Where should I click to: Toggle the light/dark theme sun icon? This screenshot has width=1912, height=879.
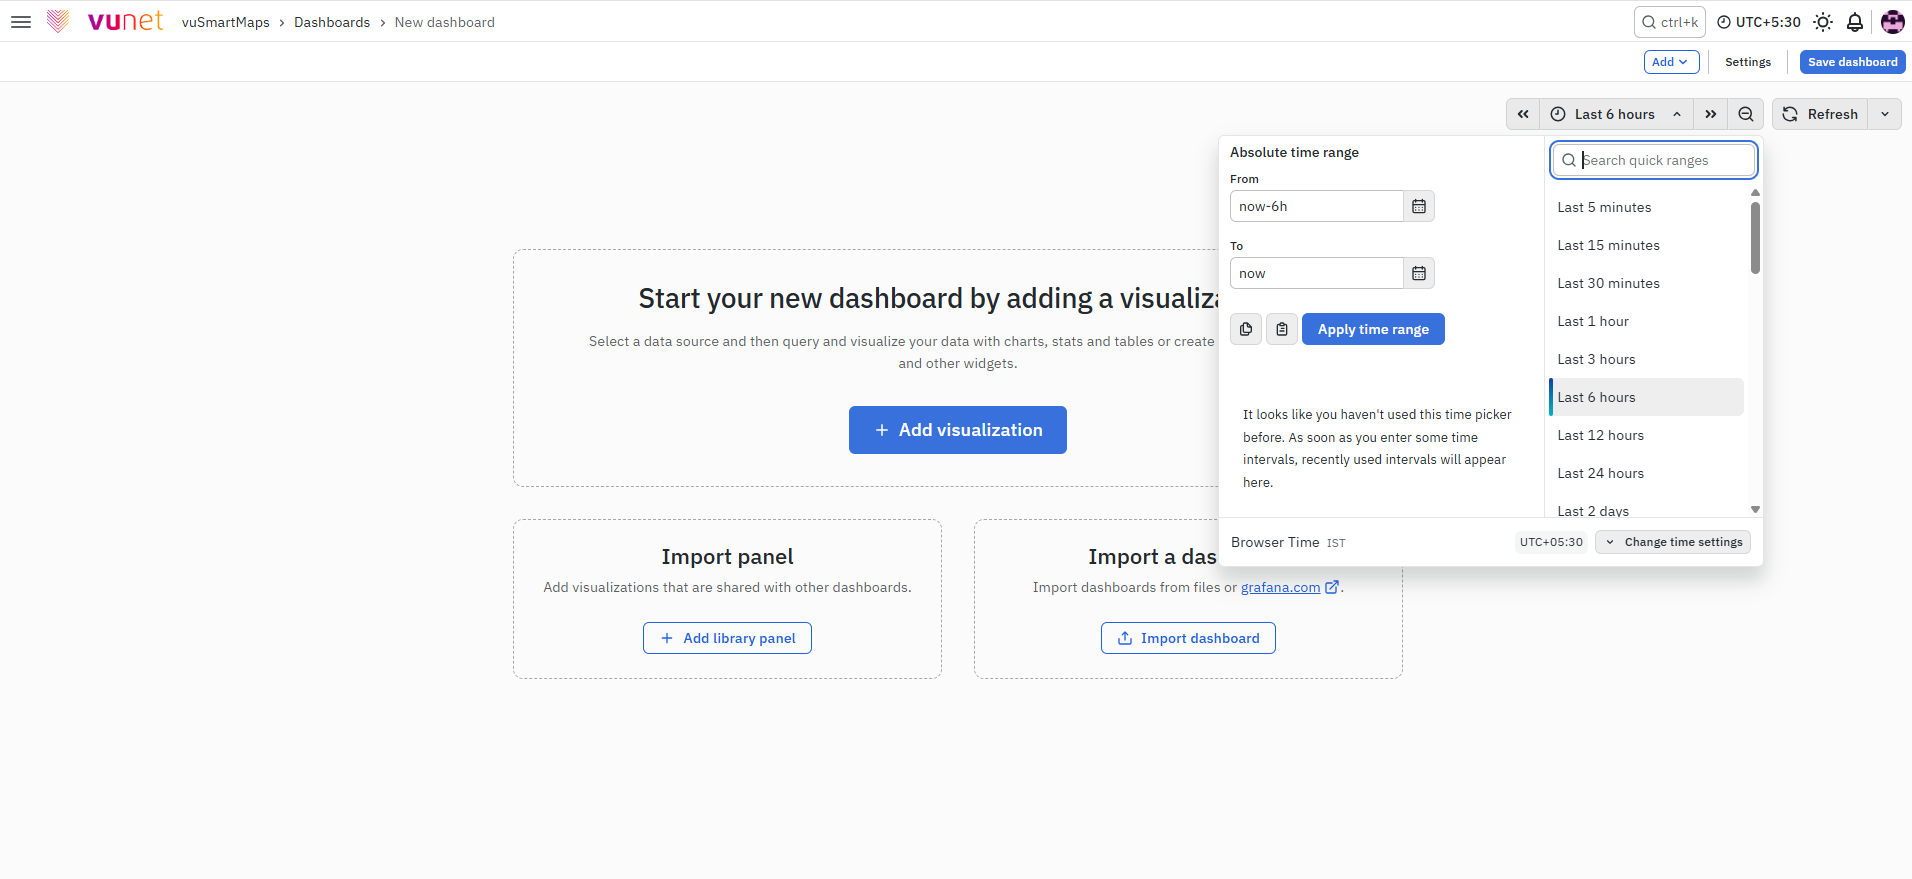click(x=1823, y=22)
